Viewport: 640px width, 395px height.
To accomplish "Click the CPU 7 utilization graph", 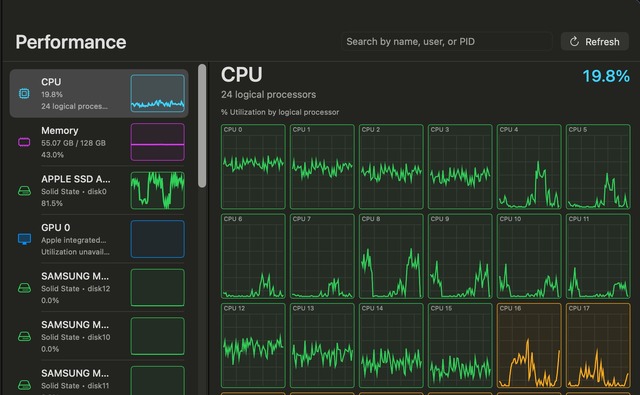I will tap(322, 256).
